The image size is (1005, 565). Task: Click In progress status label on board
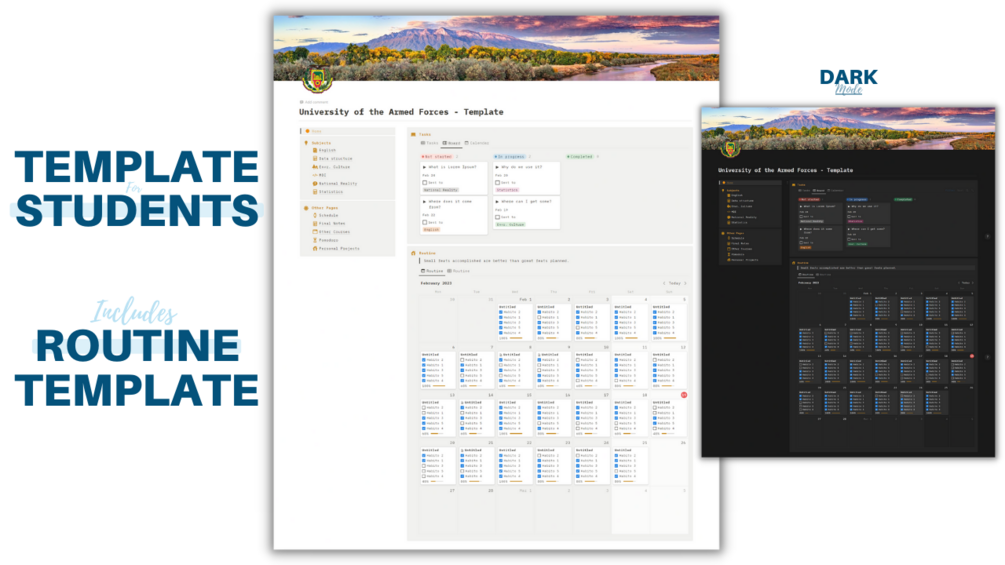pyautogui.click(x=510, y=156)
